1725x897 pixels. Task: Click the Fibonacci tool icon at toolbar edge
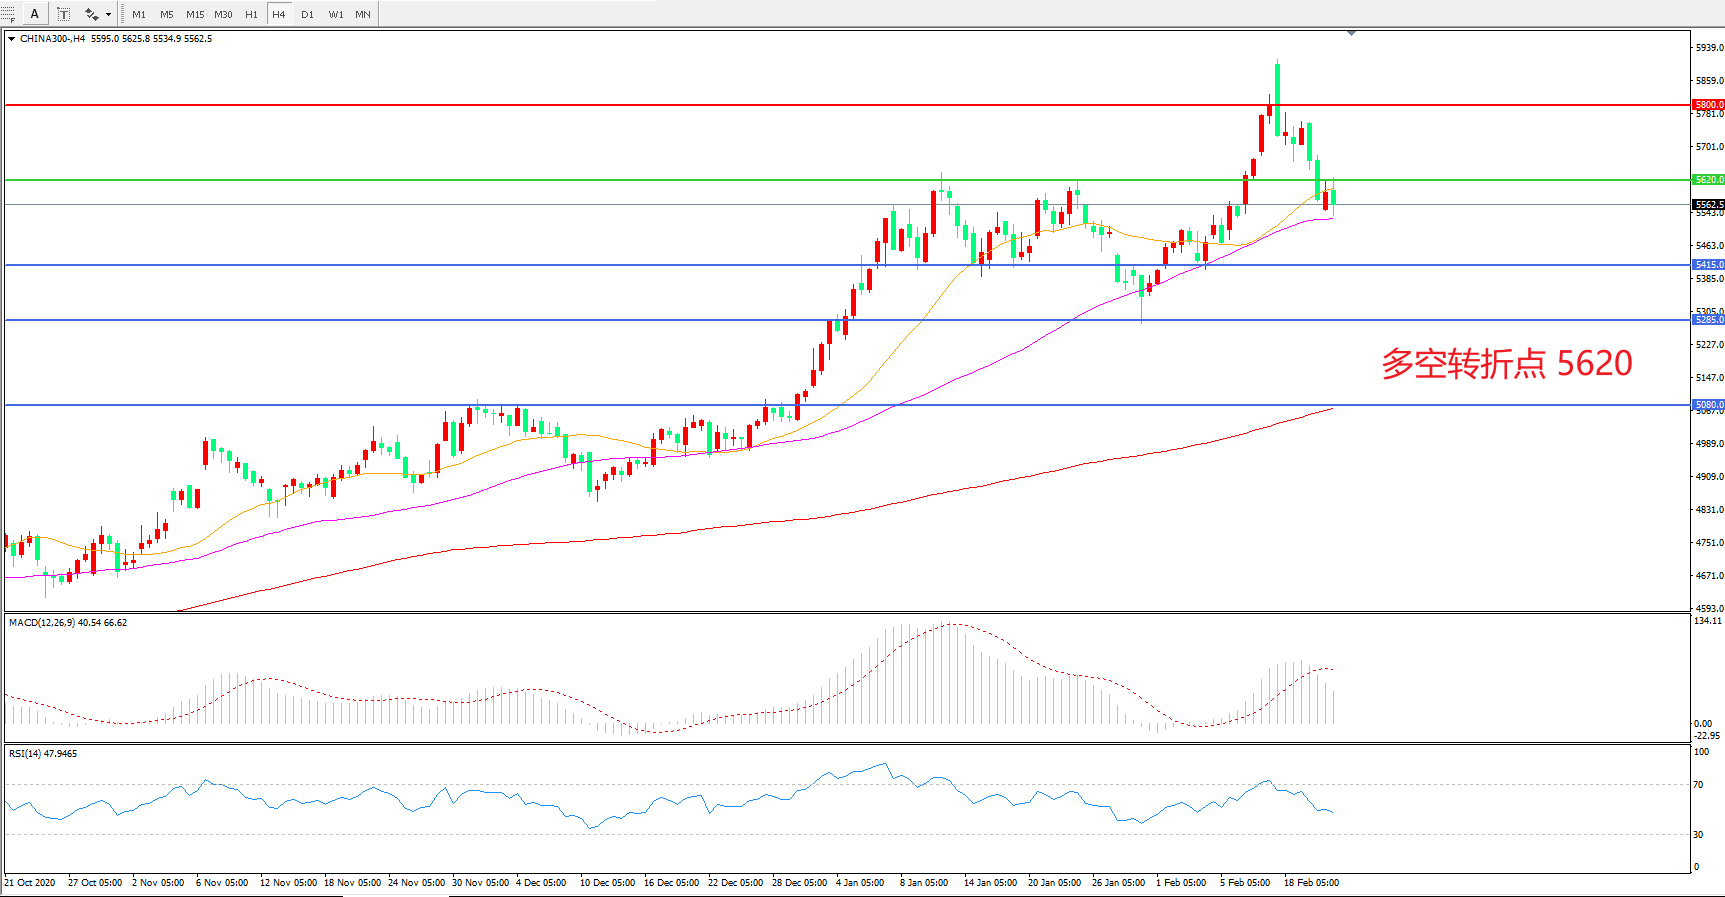coord(7,14)
